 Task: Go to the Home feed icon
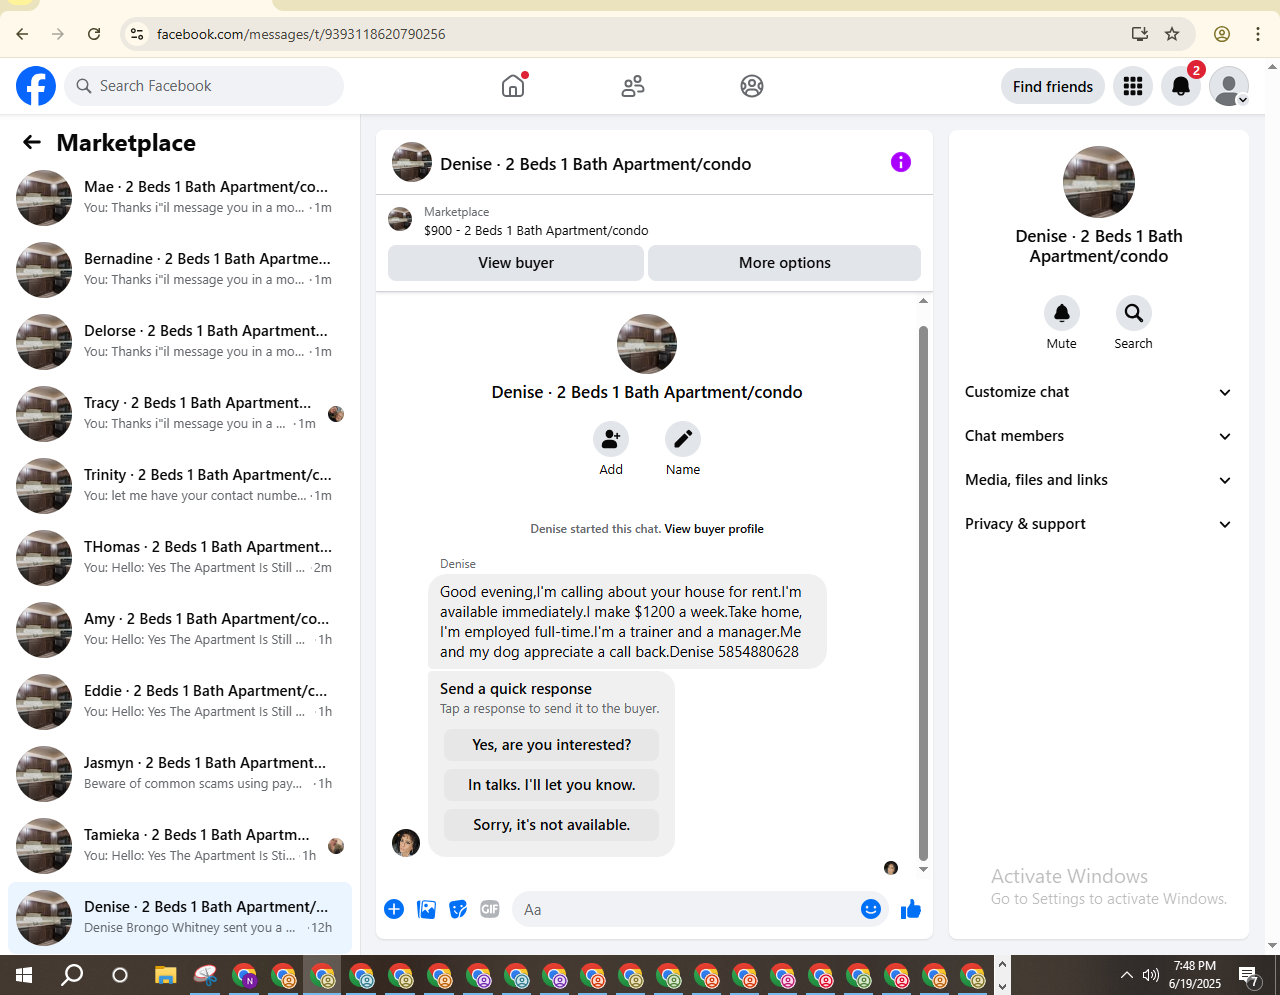click(513, 86)
